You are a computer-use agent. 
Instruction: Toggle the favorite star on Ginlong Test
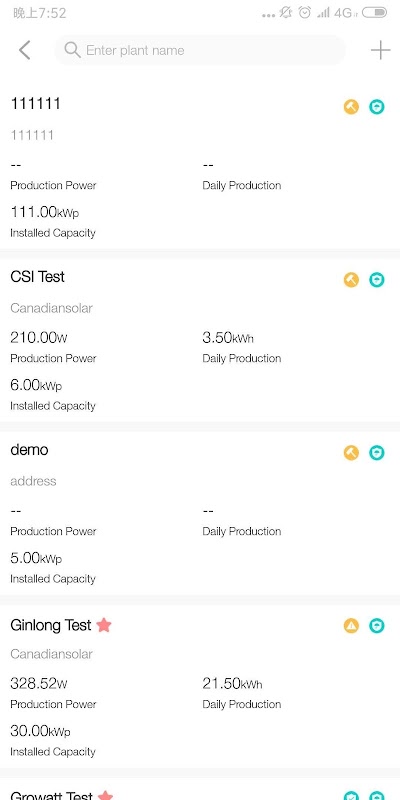(104, 625)
